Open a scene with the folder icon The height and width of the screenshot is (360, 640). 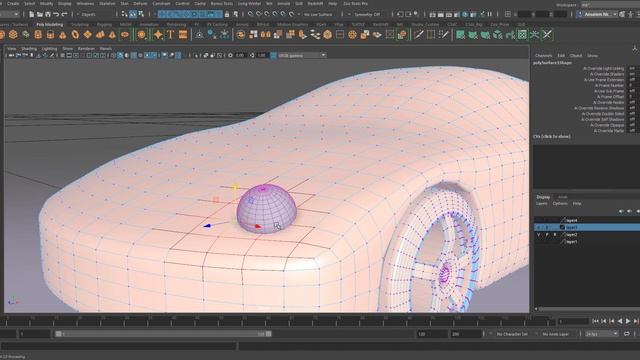pyautogui.click(x=40, y=14)
